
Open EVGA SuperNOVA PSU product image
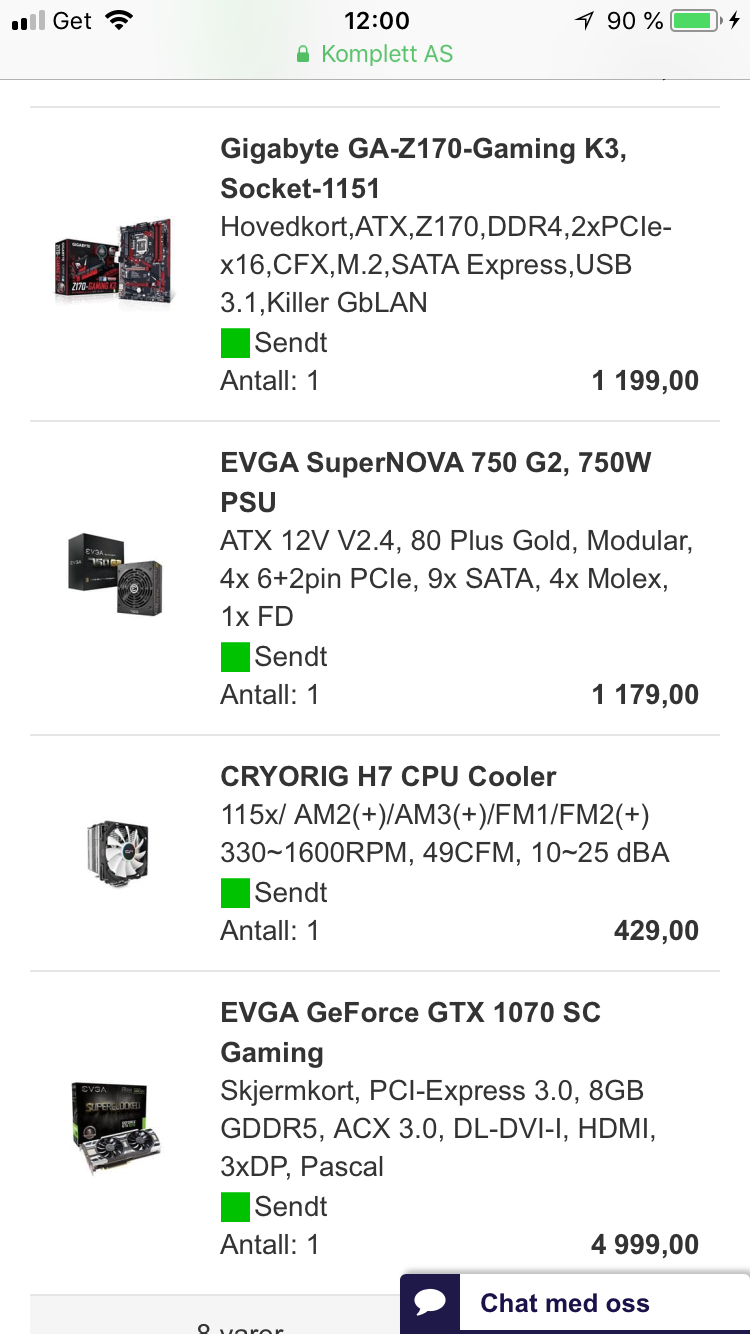114,574
